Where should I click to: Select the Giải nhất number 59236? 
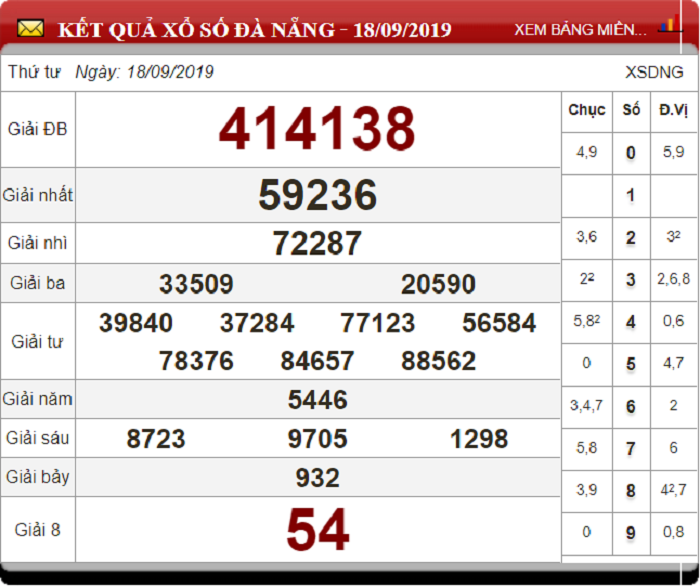pyautogui.click(x=317, y=195)
